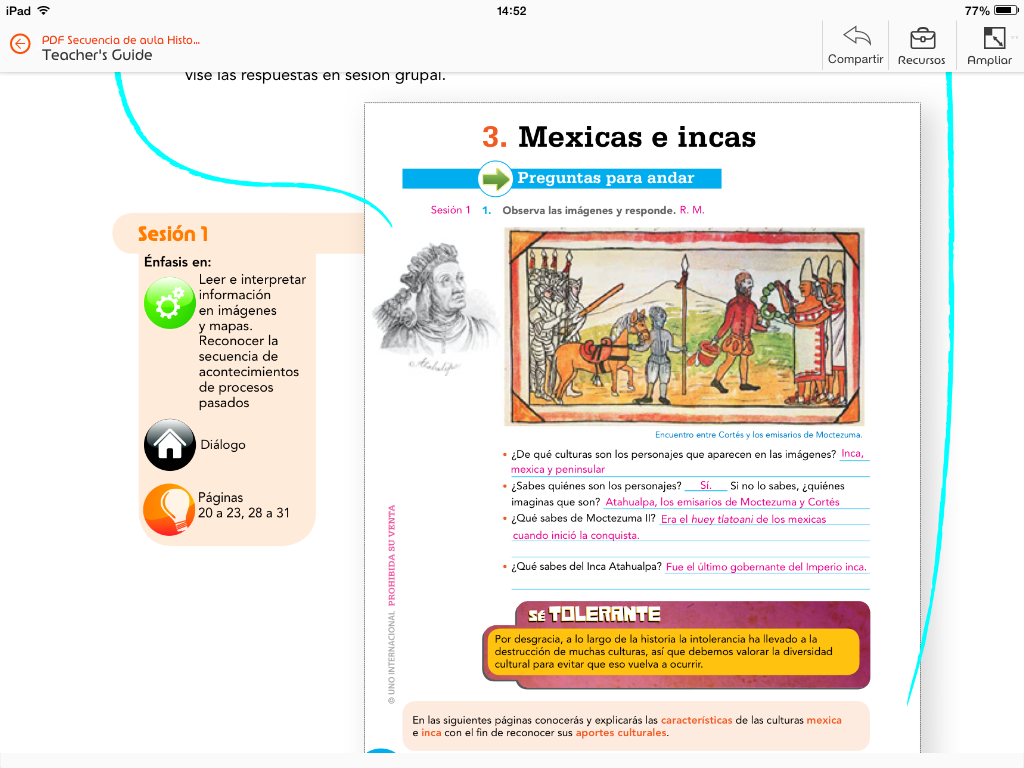
Task: Tap the Sé Tolerante purple box
Action: click(676, 645)
